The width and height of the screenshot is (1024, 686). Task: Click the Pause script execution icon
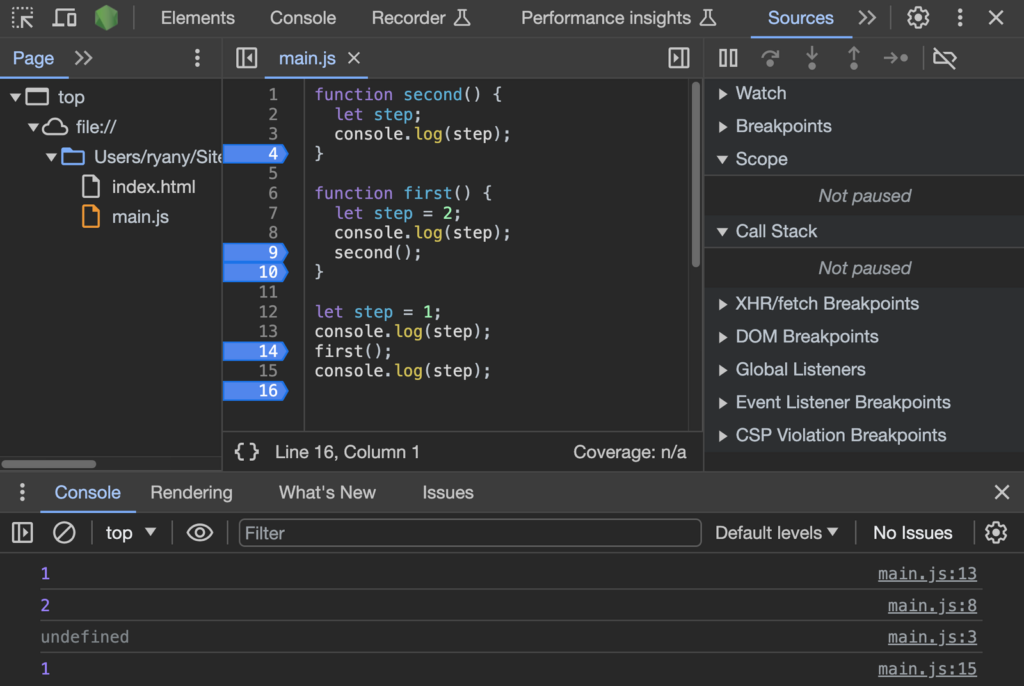[728, 58]
